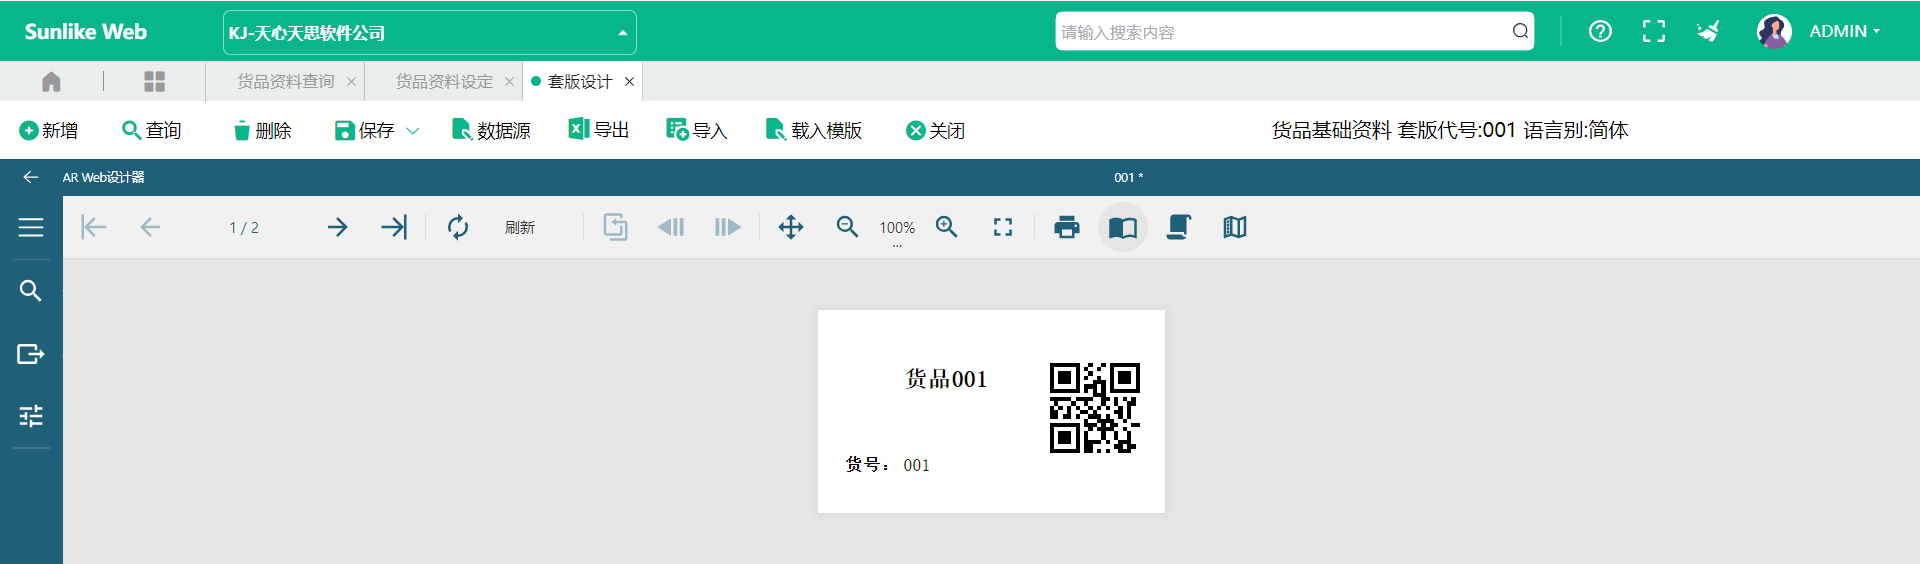Image resolution: width=1920 pixels, height=564 pixels.
Task: Open the export panel in viewer sidebar
Action: (31, 354)
